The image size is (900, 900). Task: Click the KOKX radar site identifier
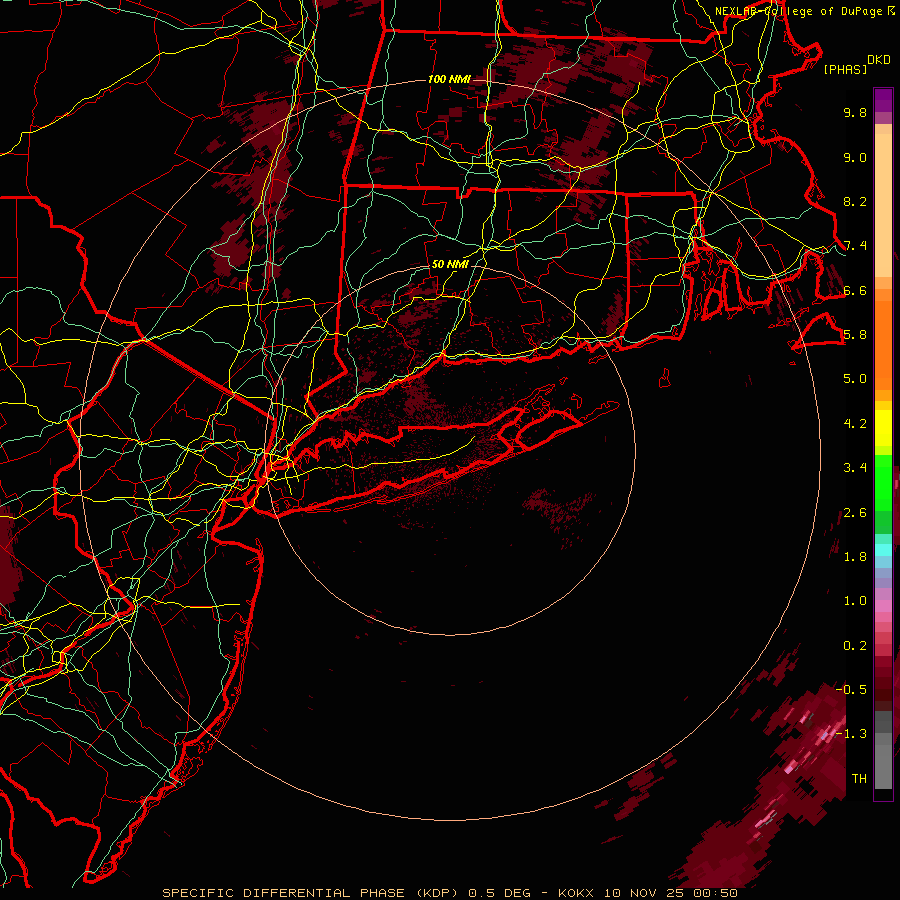coord(577,893)
